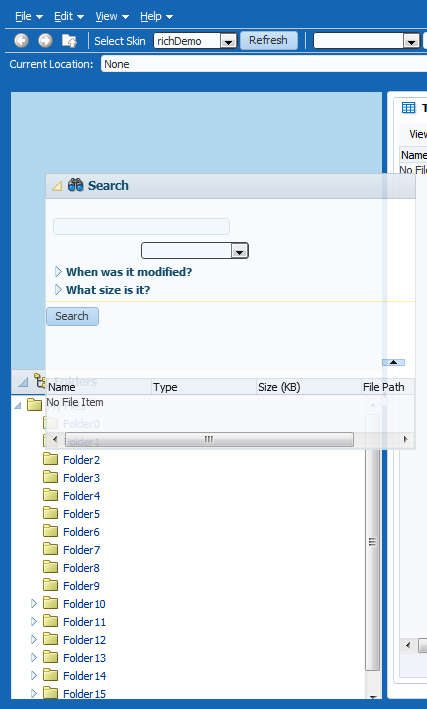Select Folder7 in the tree
Screen dimensions: 427x709
coord(81,550)
